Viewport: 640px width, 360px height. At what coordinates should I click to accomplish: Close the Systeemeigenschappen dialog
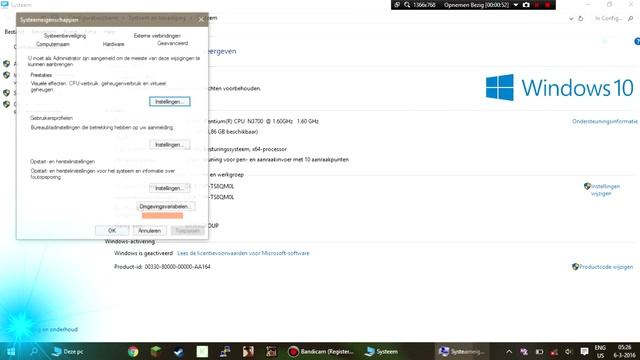(x=201, y=19)
